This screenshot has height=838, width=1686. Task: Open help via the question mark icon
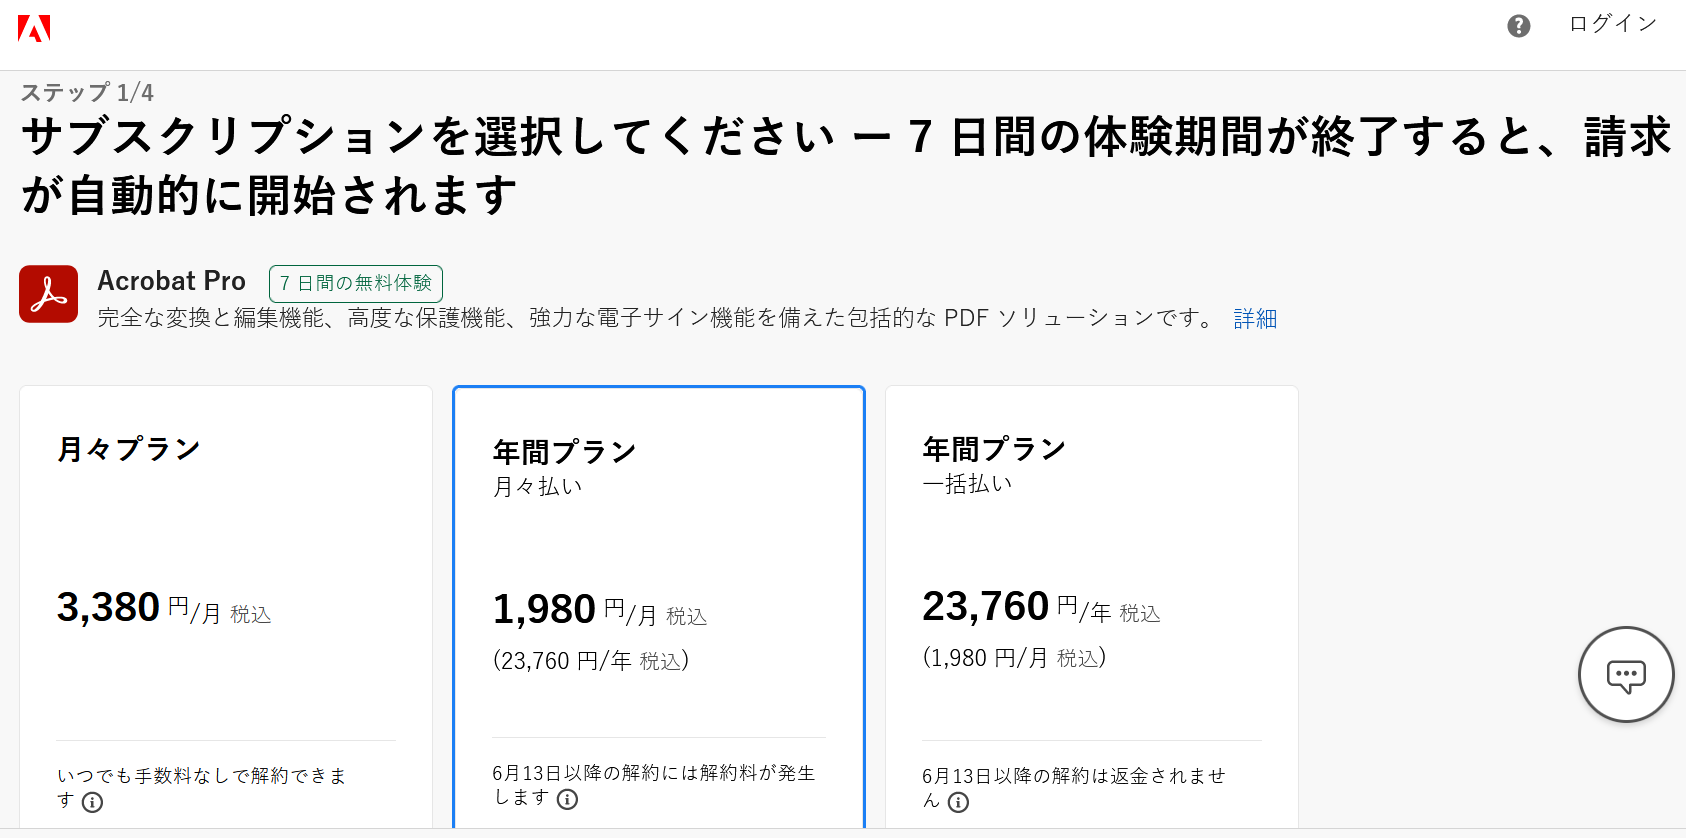pos(1518,26)
